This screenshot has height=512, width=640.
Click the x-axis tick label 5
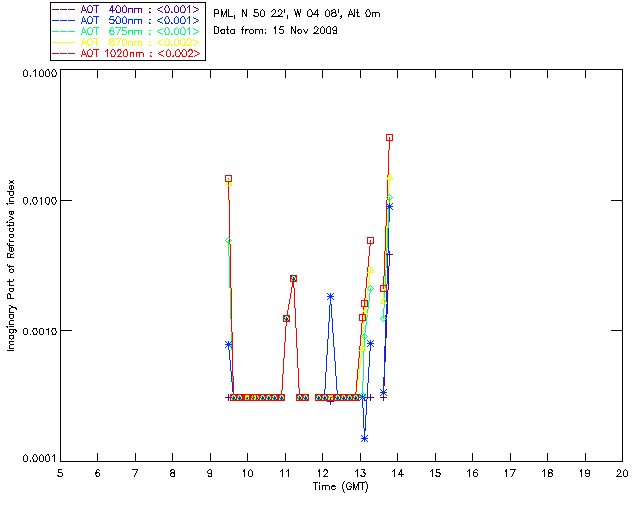[x=60, y=473]
